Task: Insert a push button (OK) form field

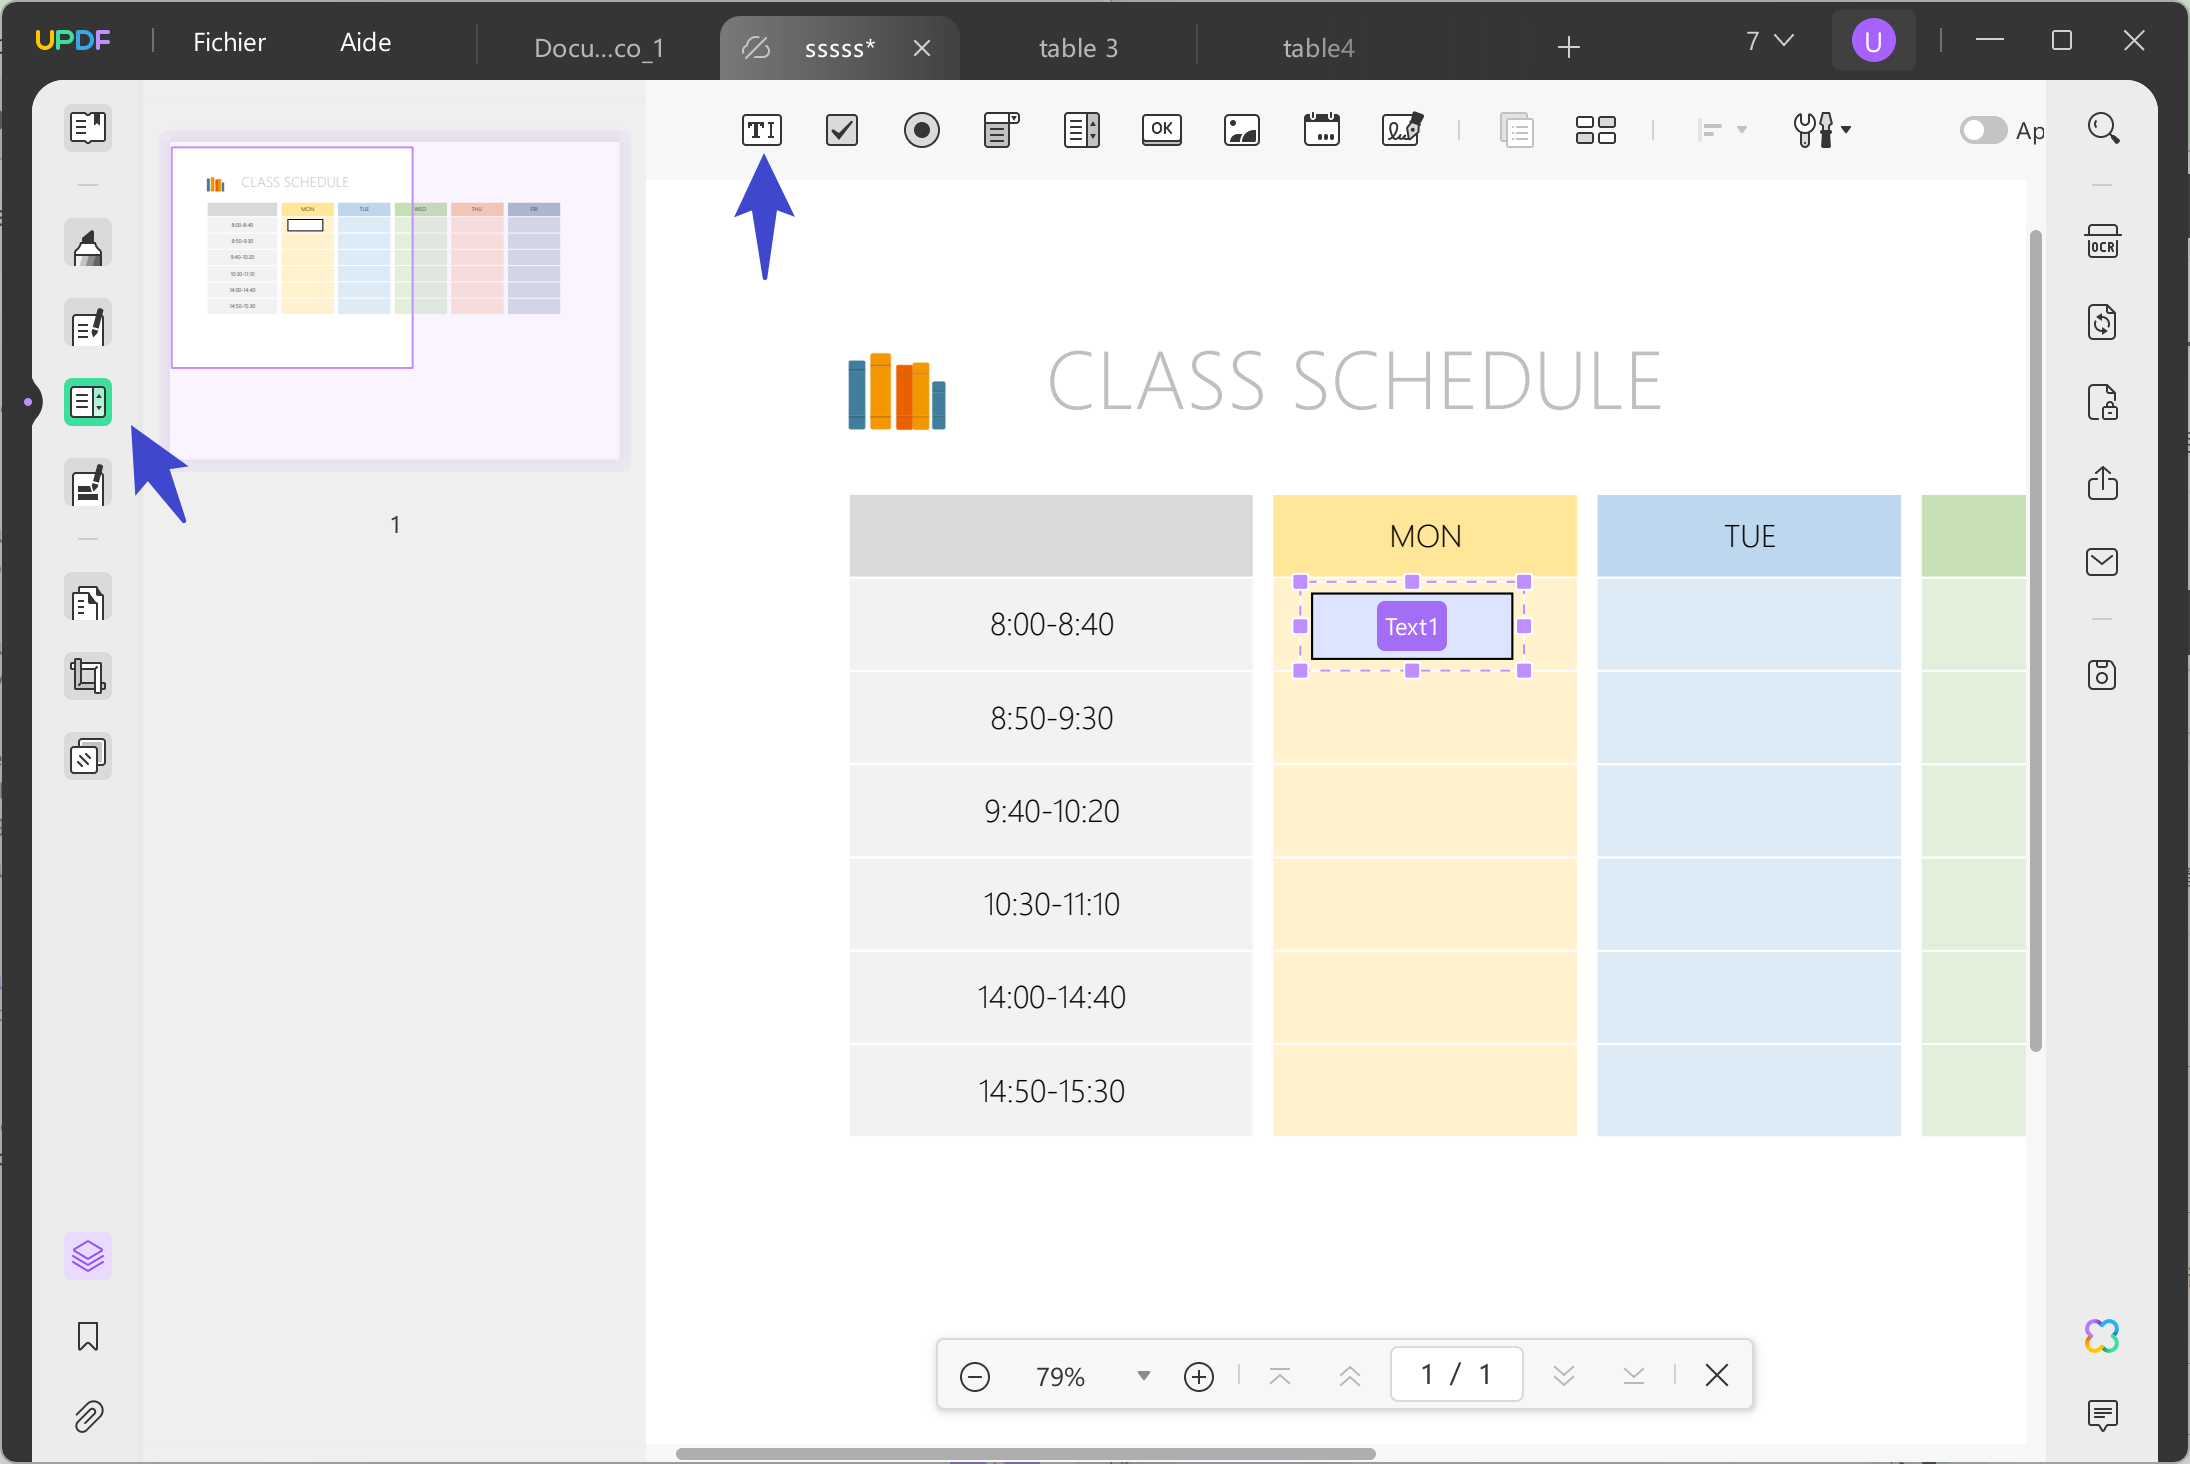Action: [x=1161, y=130]
